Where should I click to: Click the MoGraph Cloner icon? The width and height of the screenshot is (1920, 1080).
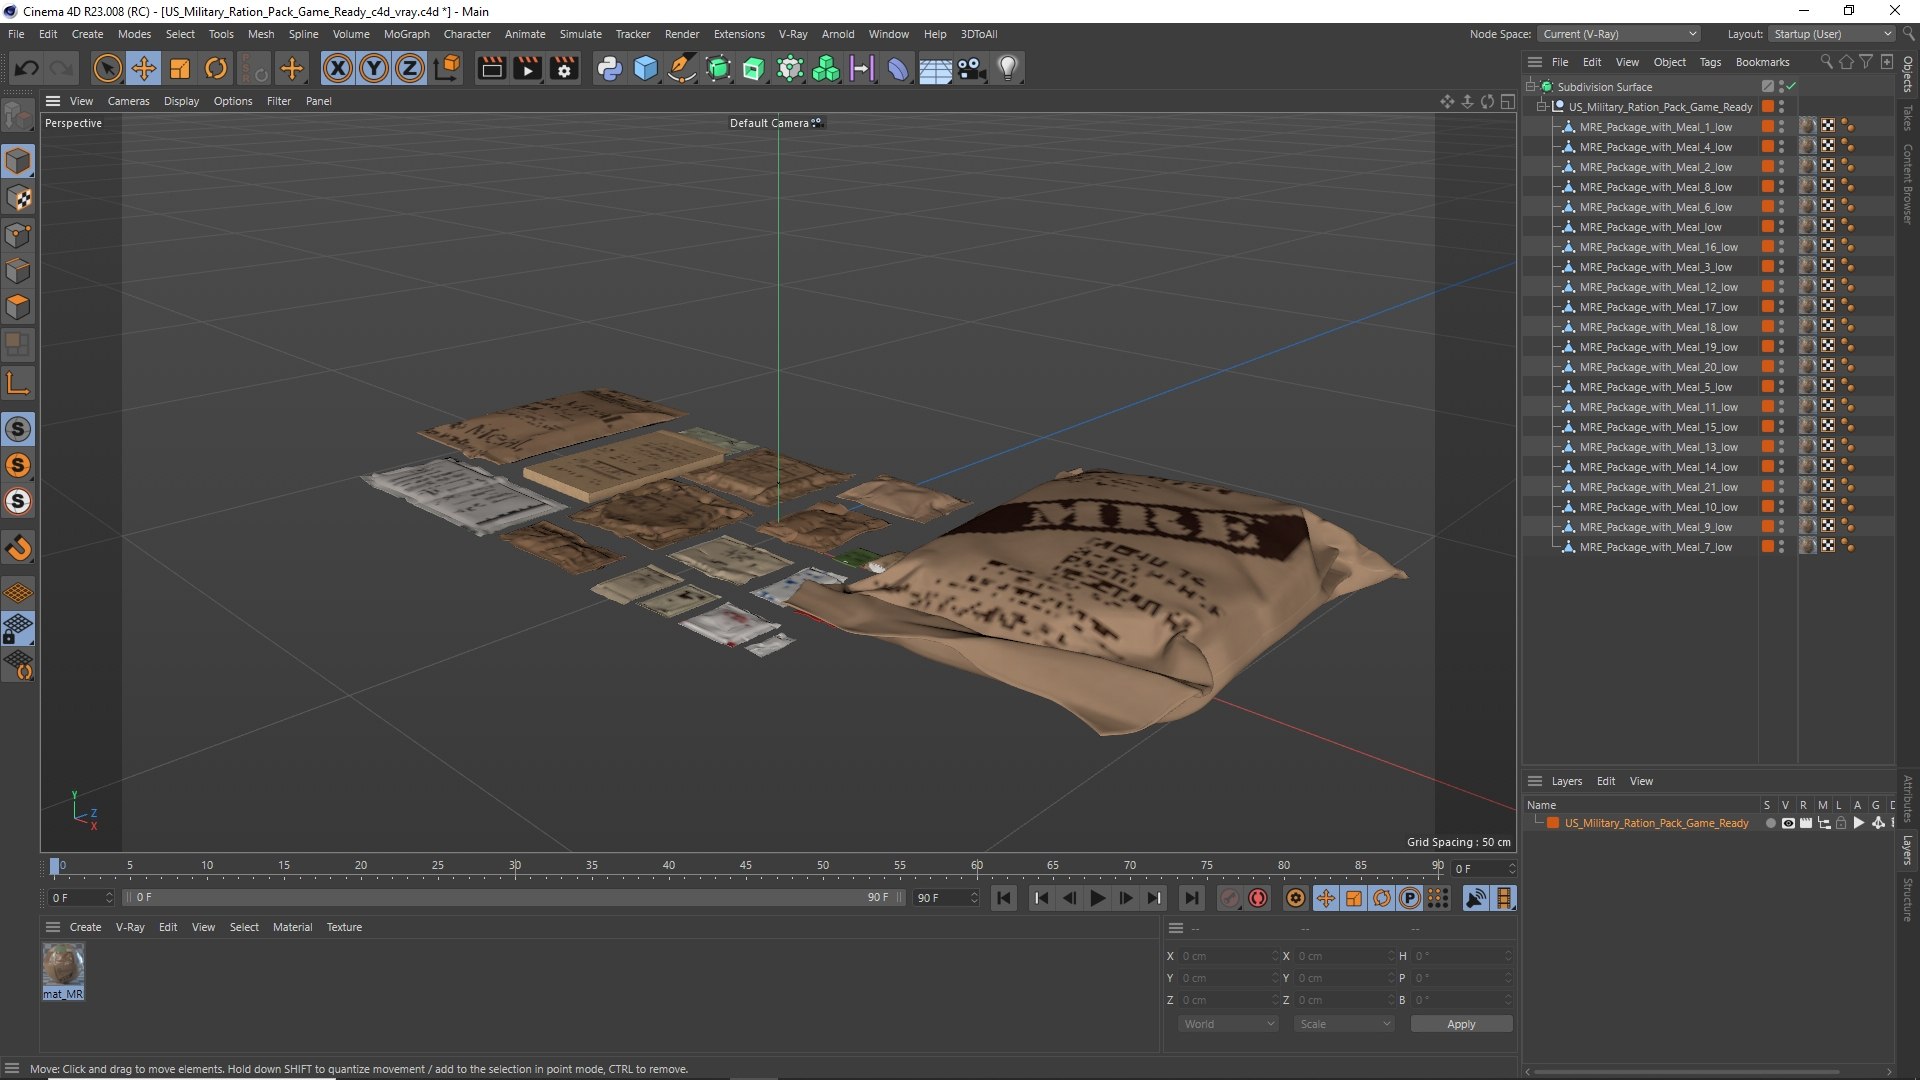pyautogui.click(x=826, y=68)
